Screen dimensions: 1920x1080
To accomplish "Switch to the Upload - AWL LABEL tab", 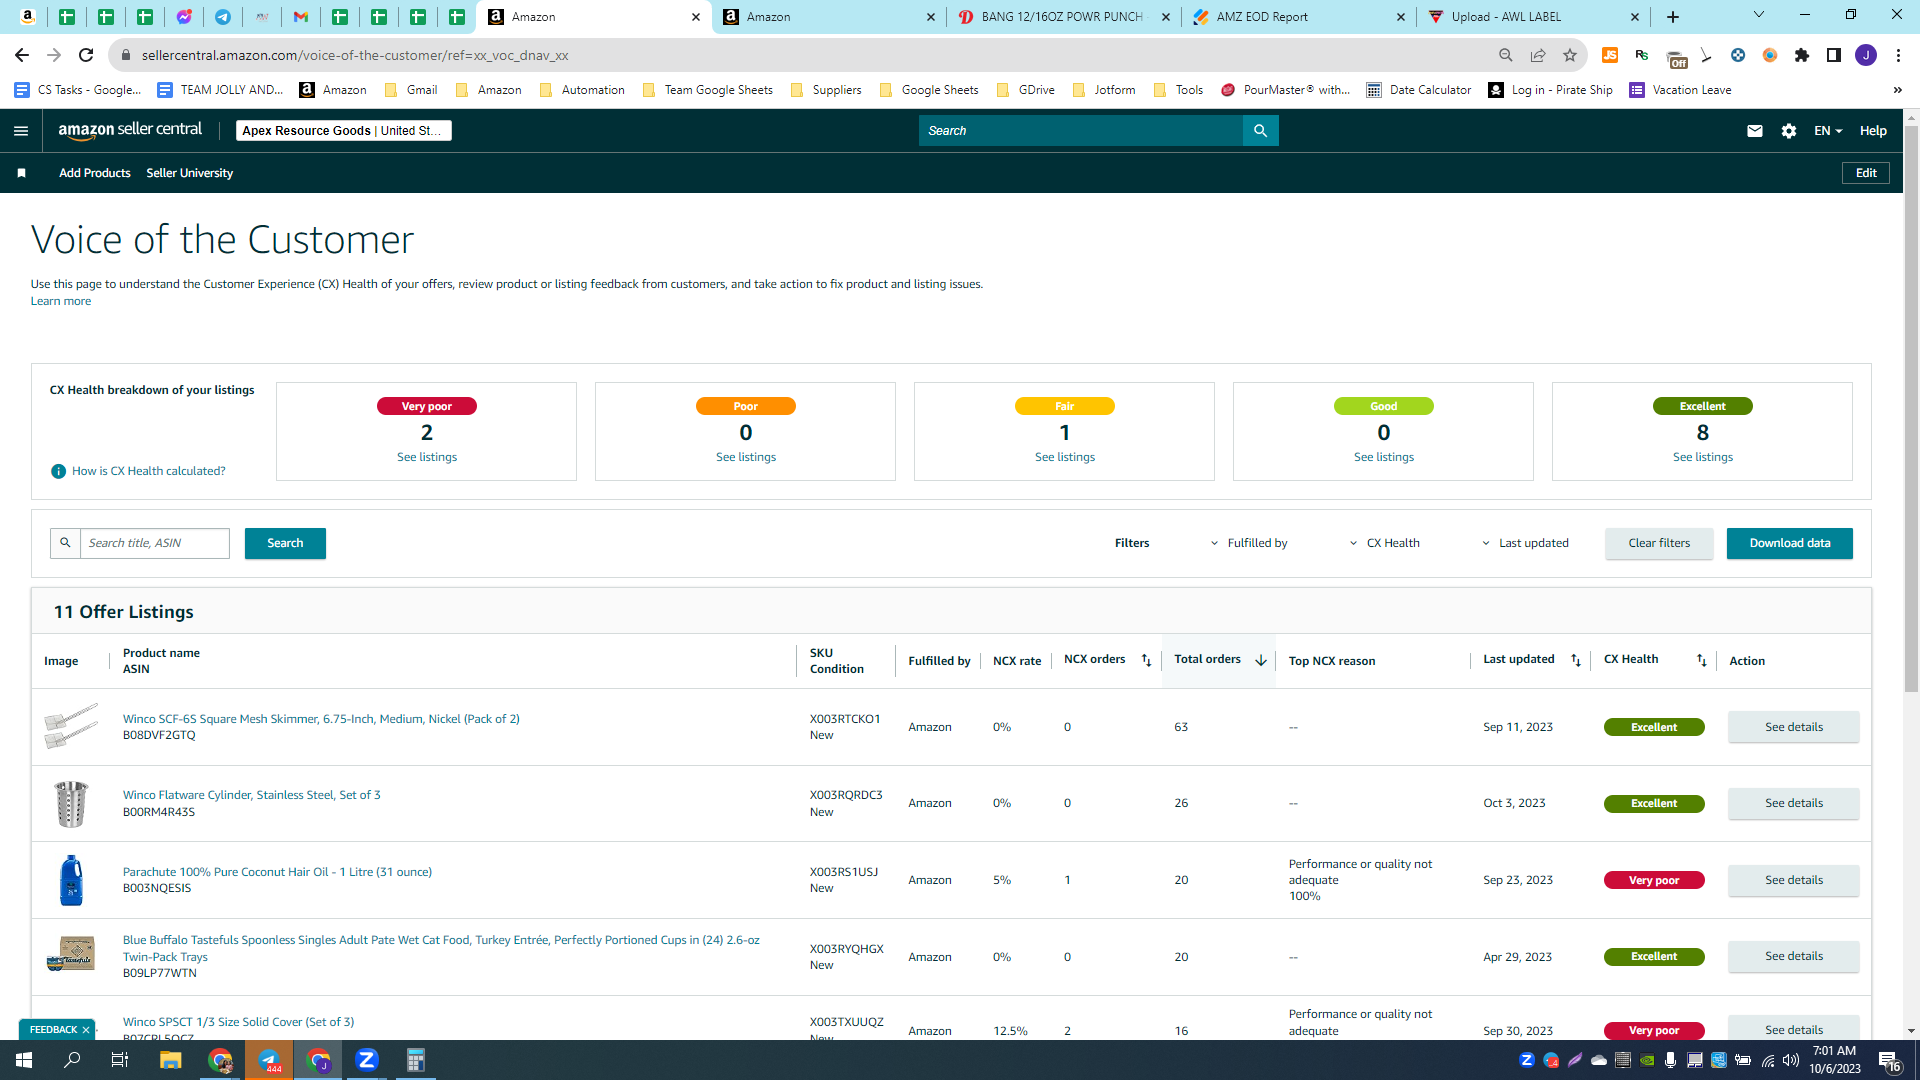I will (x=1534, y=17).
